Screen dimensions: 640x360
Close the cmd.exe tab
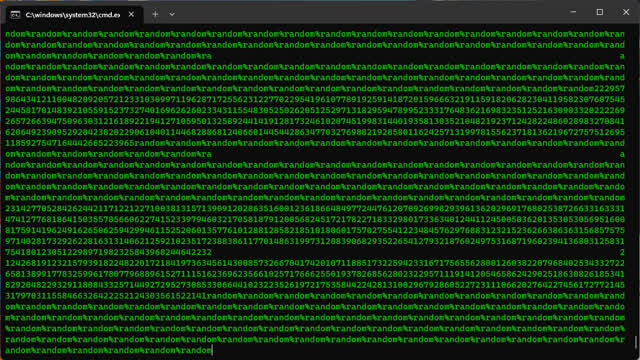click(131, 14)
